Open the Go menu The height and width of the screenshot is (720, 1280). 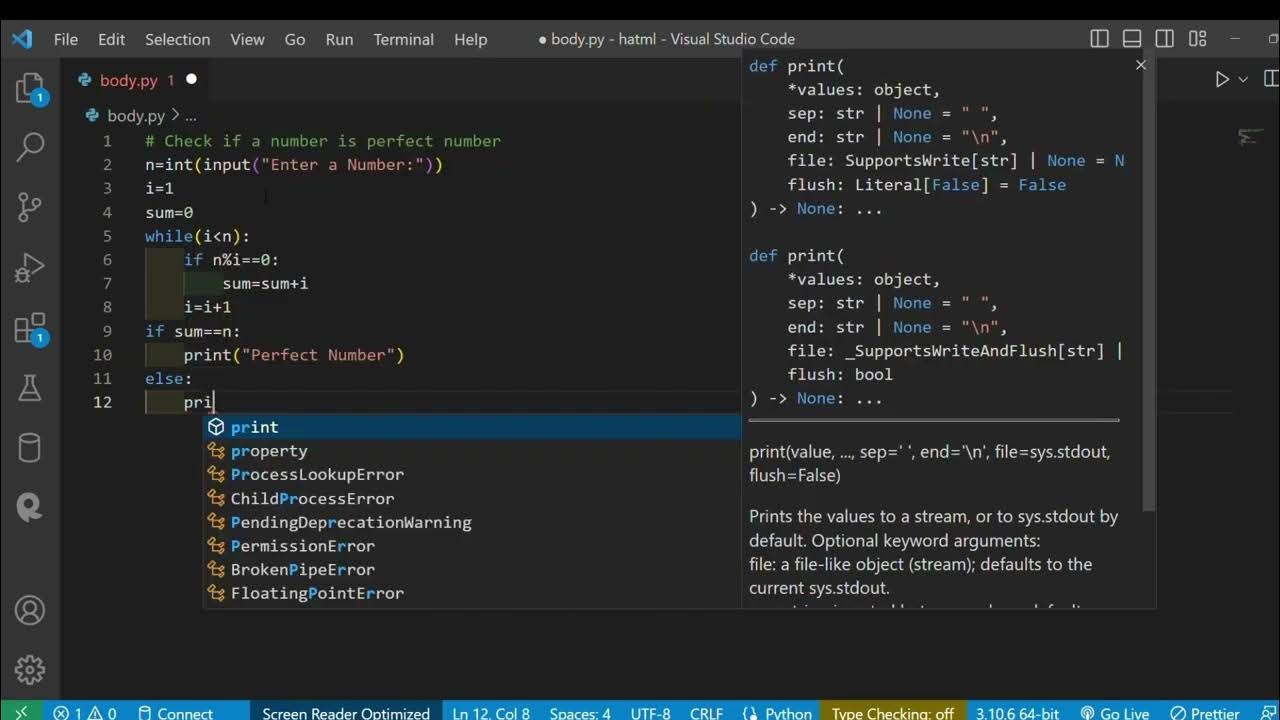[295, 39]
